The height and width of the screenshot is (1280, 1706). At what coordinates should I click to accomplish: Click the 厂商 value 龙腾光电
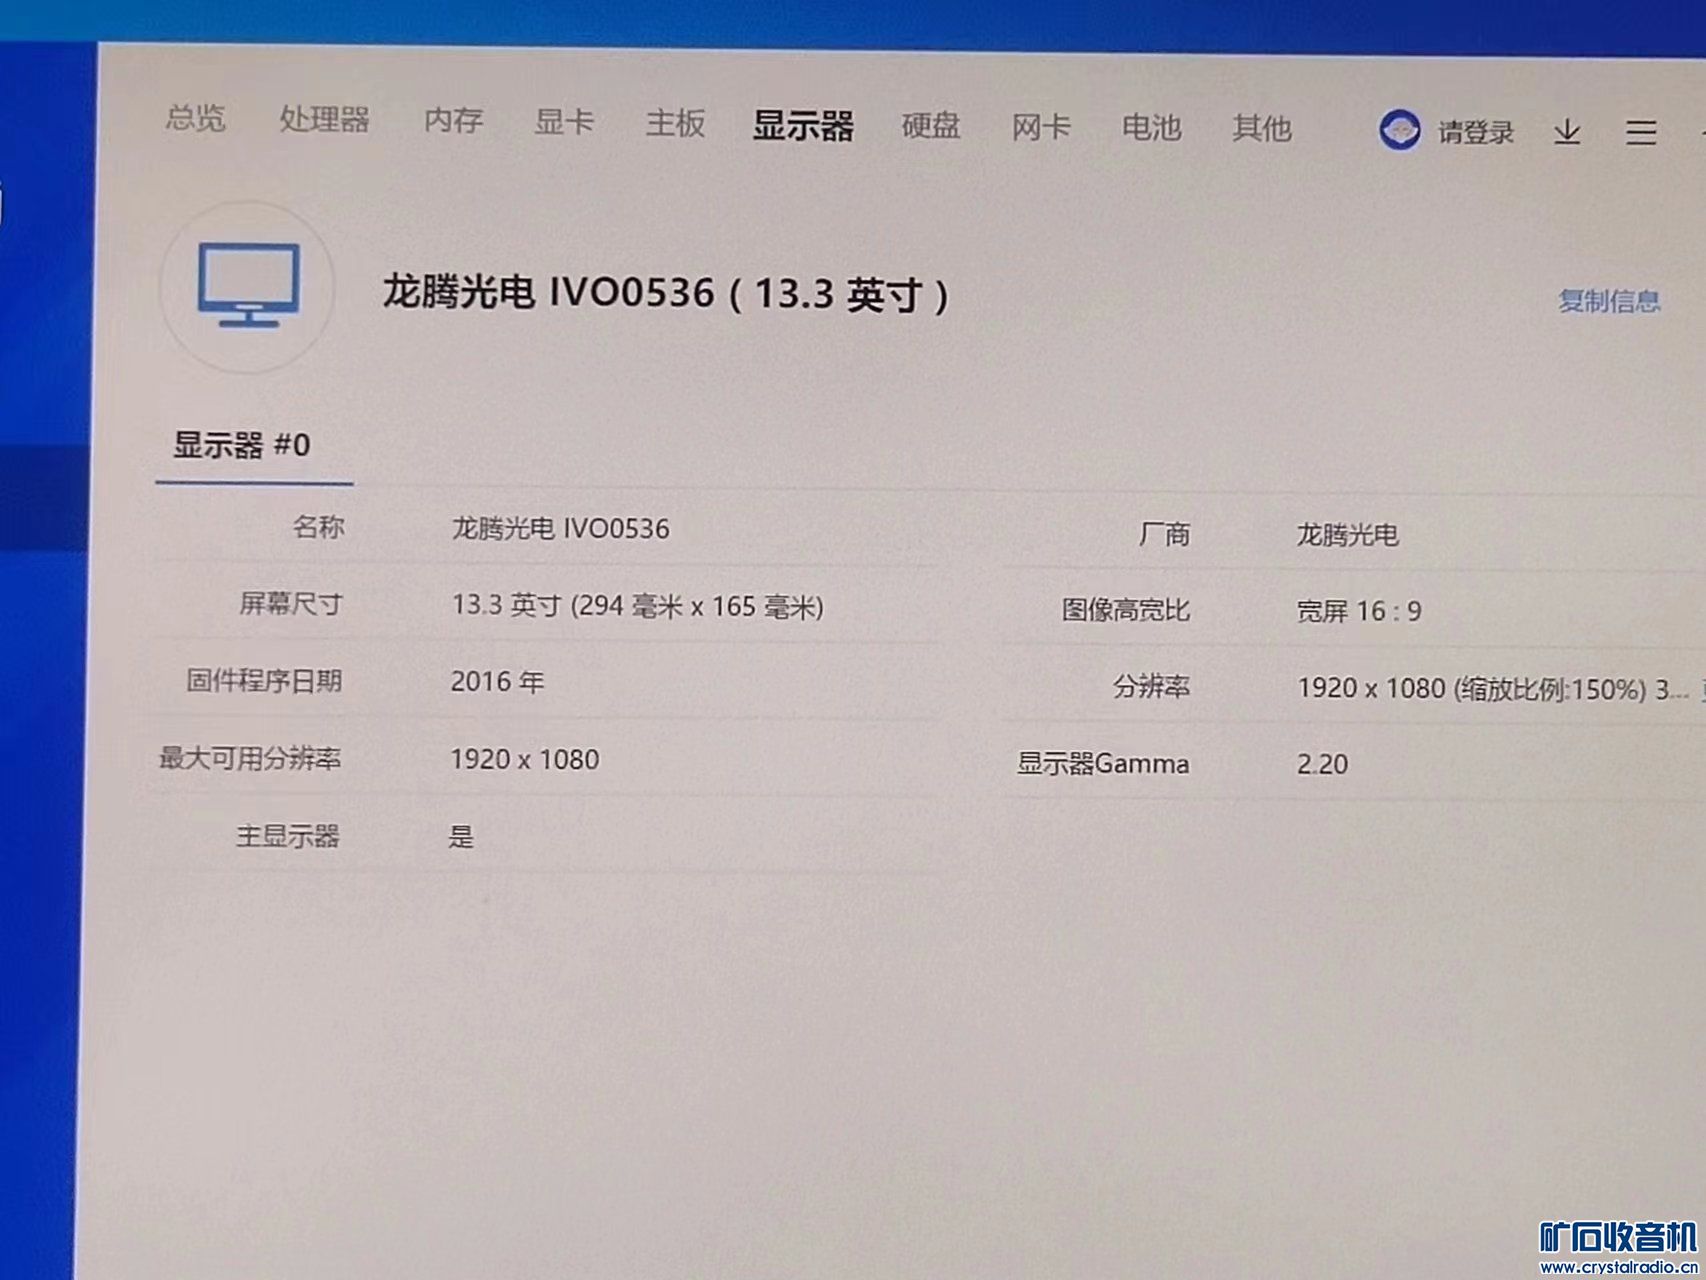pyautogui.click(x=1347, y=535)
